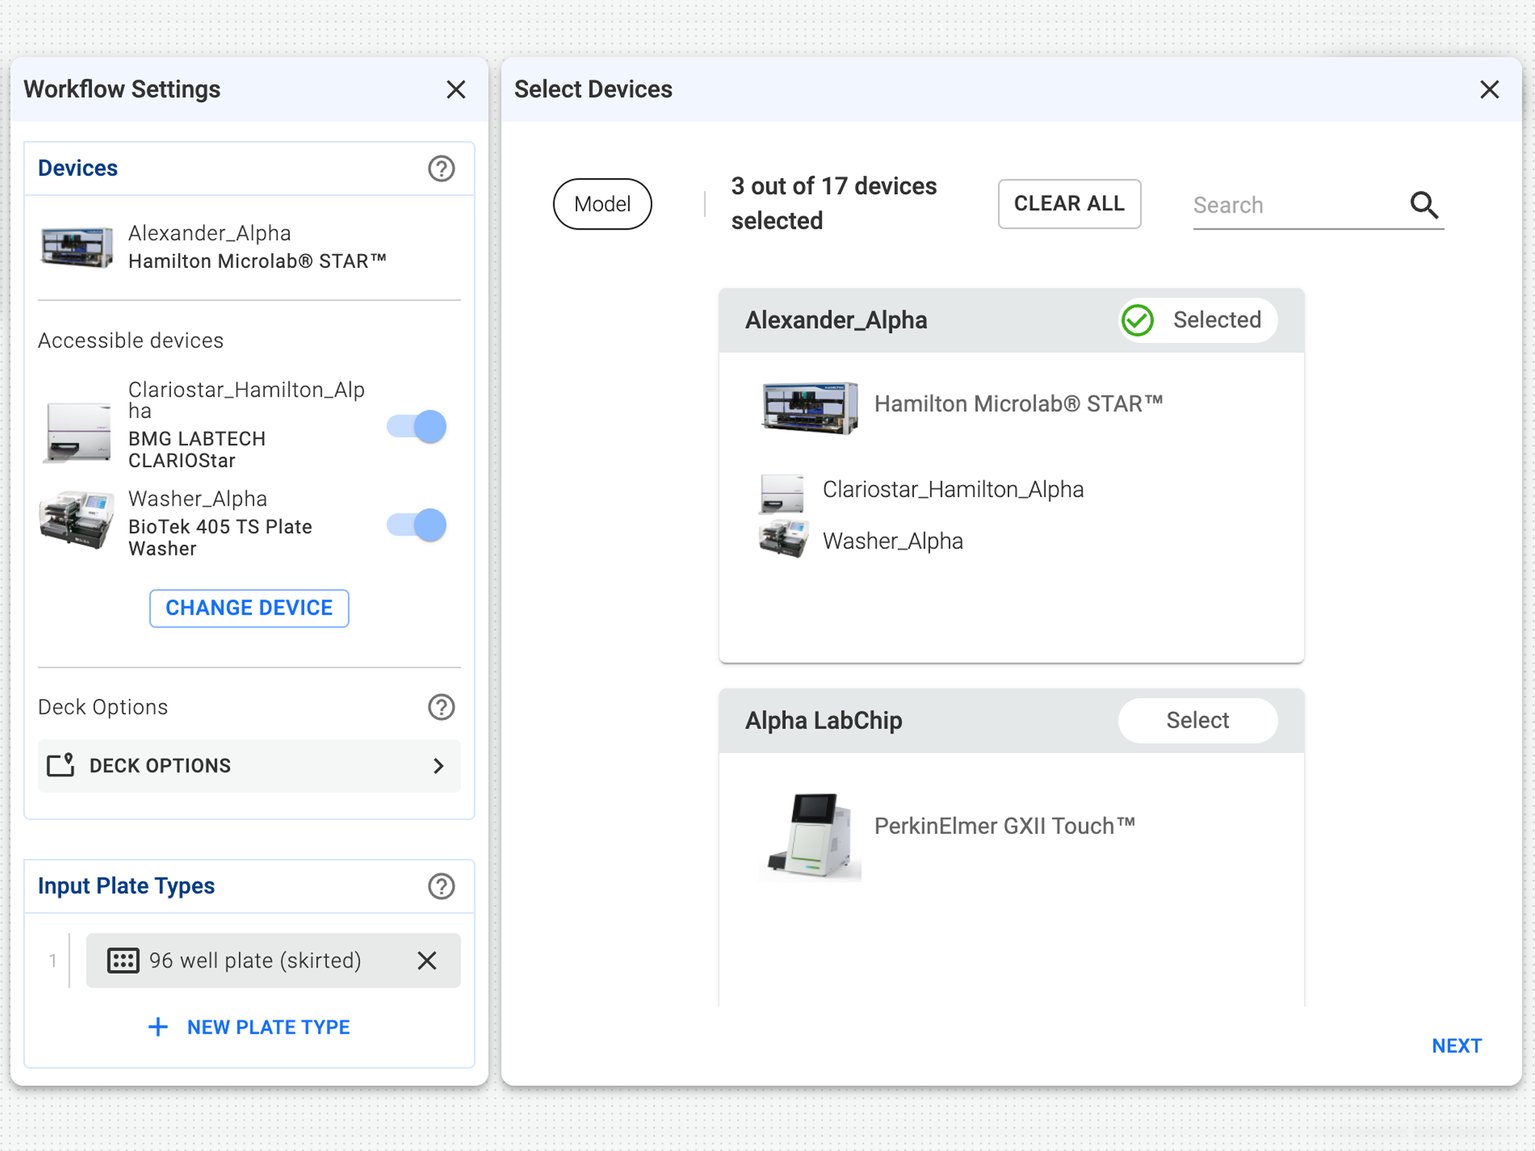This screenshot has height=1151, width=1535.
Task: Open help for Deck Options
Action: coord(441,707)
